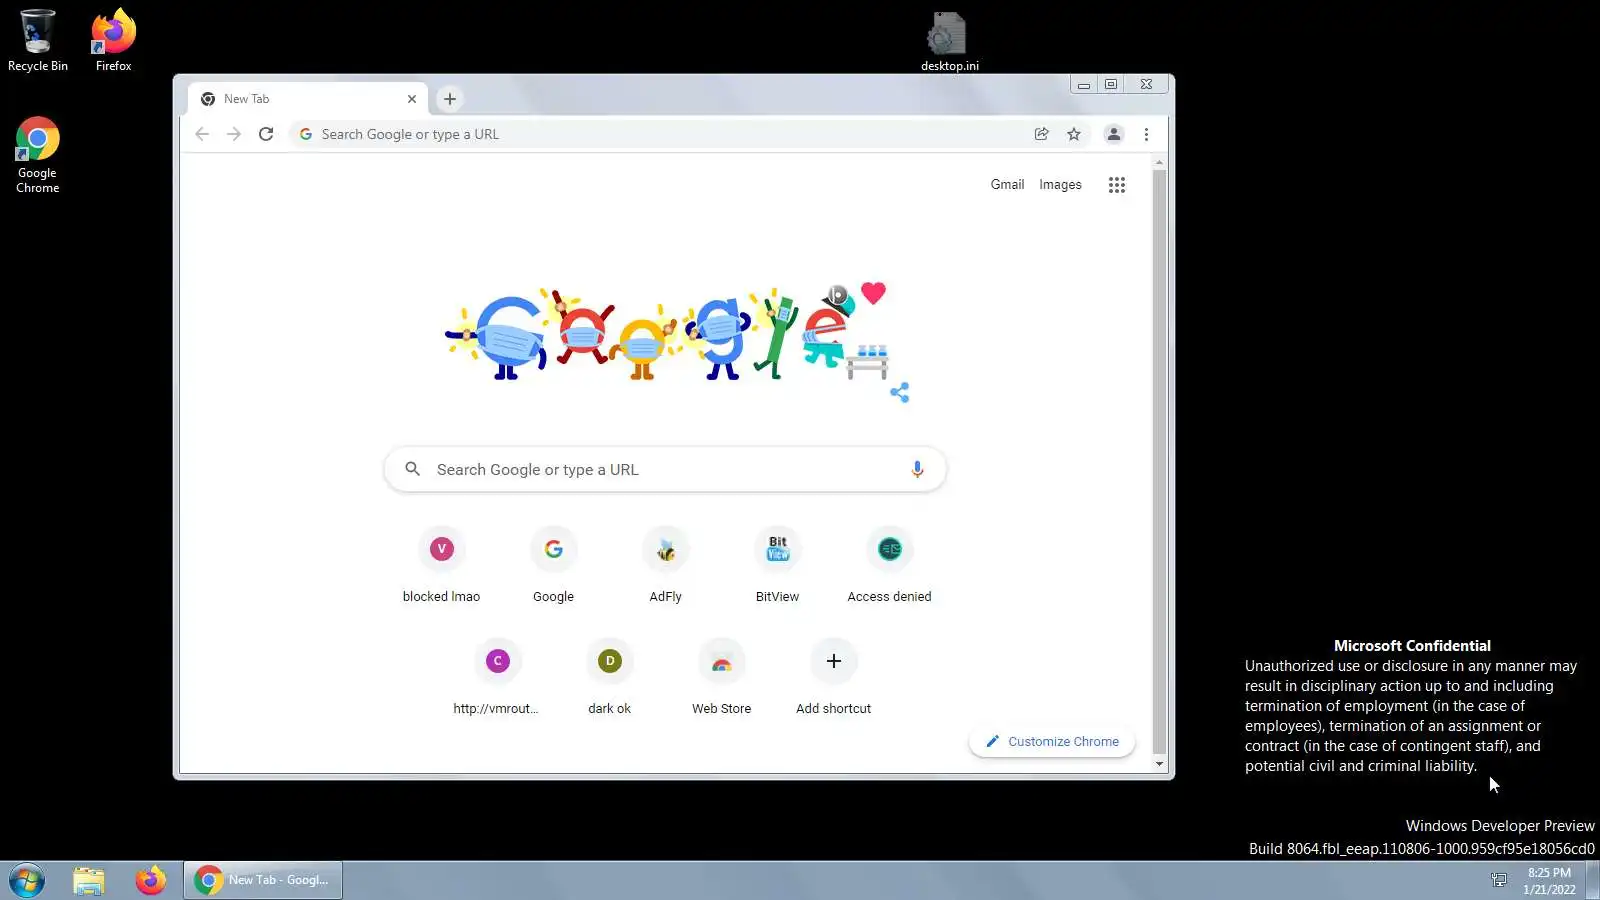Select the Google Chrome desktop shortcut

click(x=37, y=155)
